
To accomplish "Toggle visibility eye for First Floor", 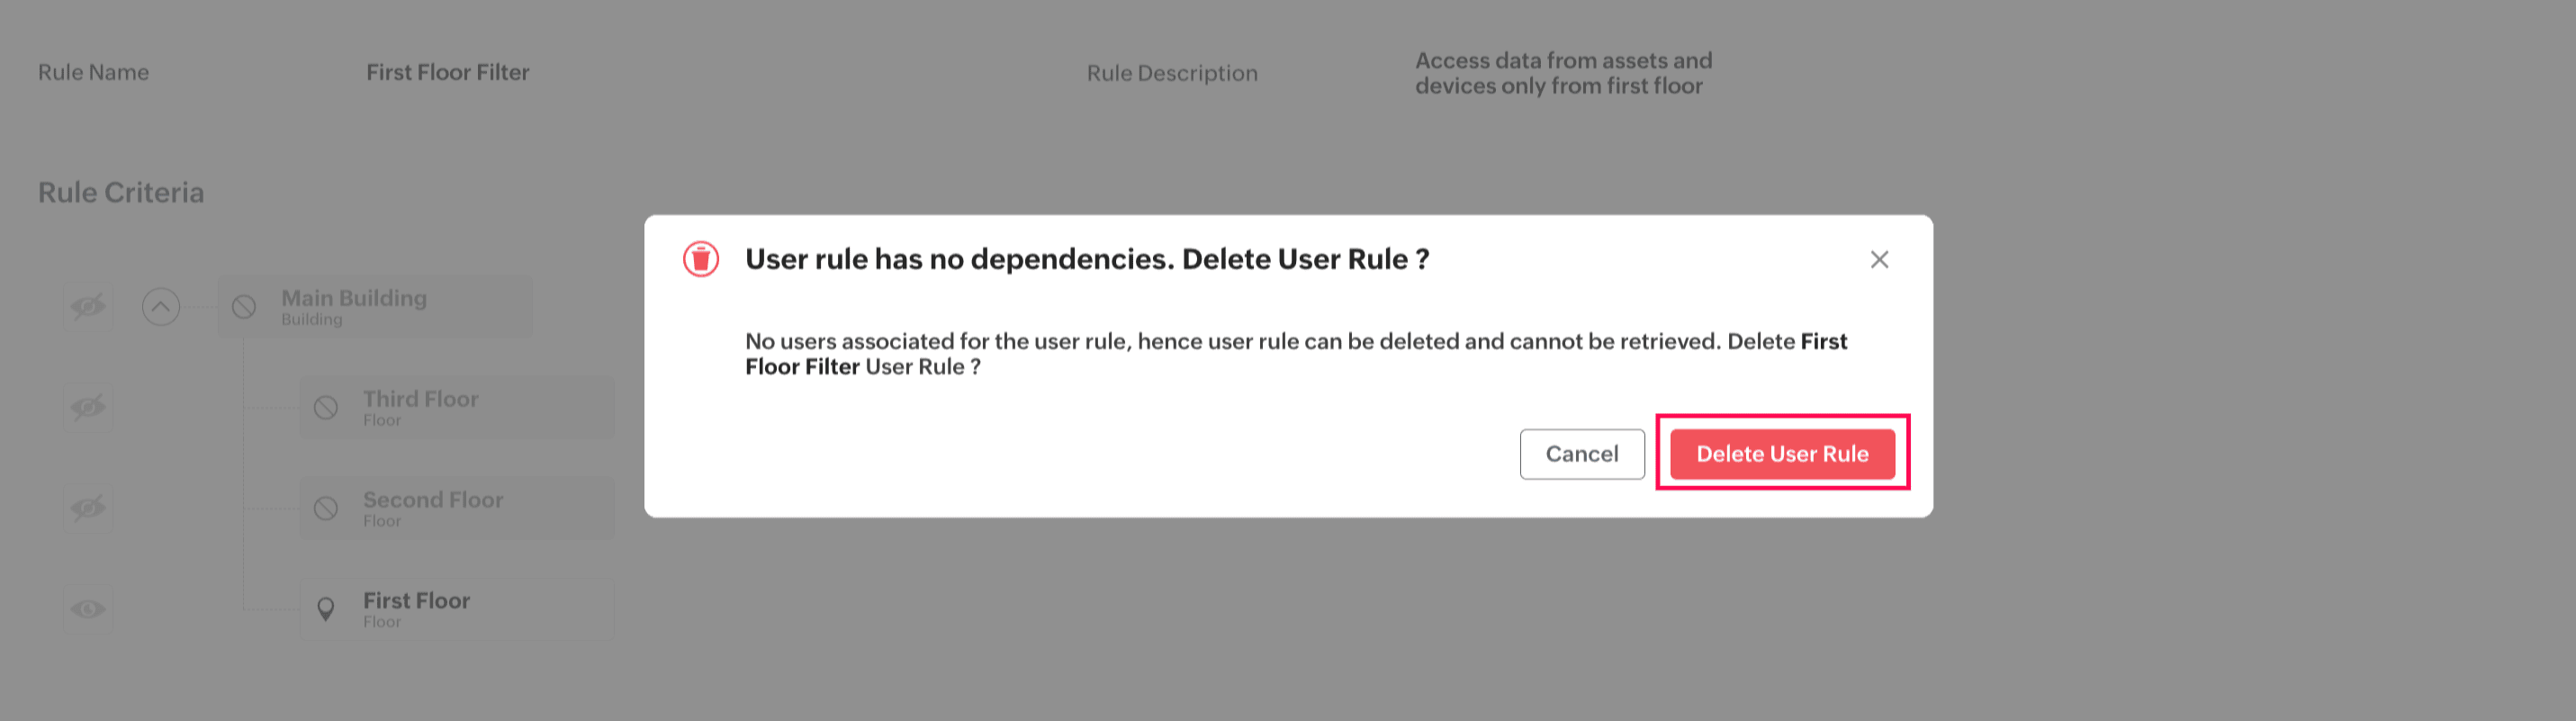I will click(88, 609).
